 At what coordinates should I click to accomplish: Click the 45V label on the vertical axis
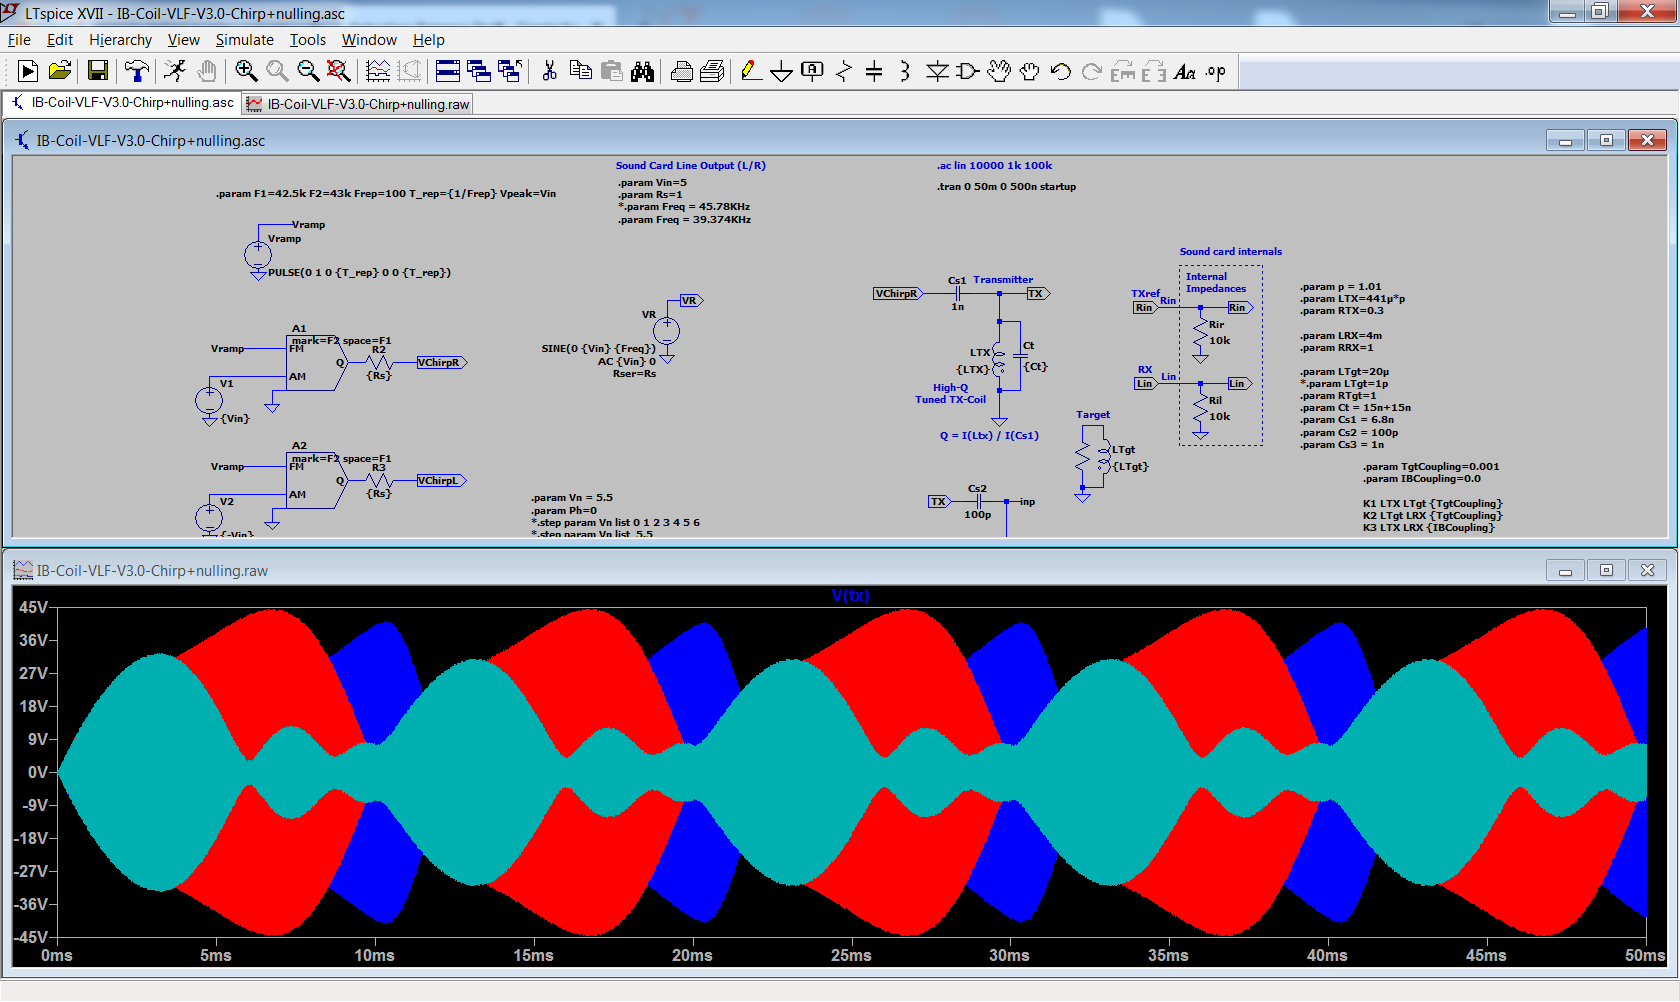pyautogui.click(x=33, y=608)
